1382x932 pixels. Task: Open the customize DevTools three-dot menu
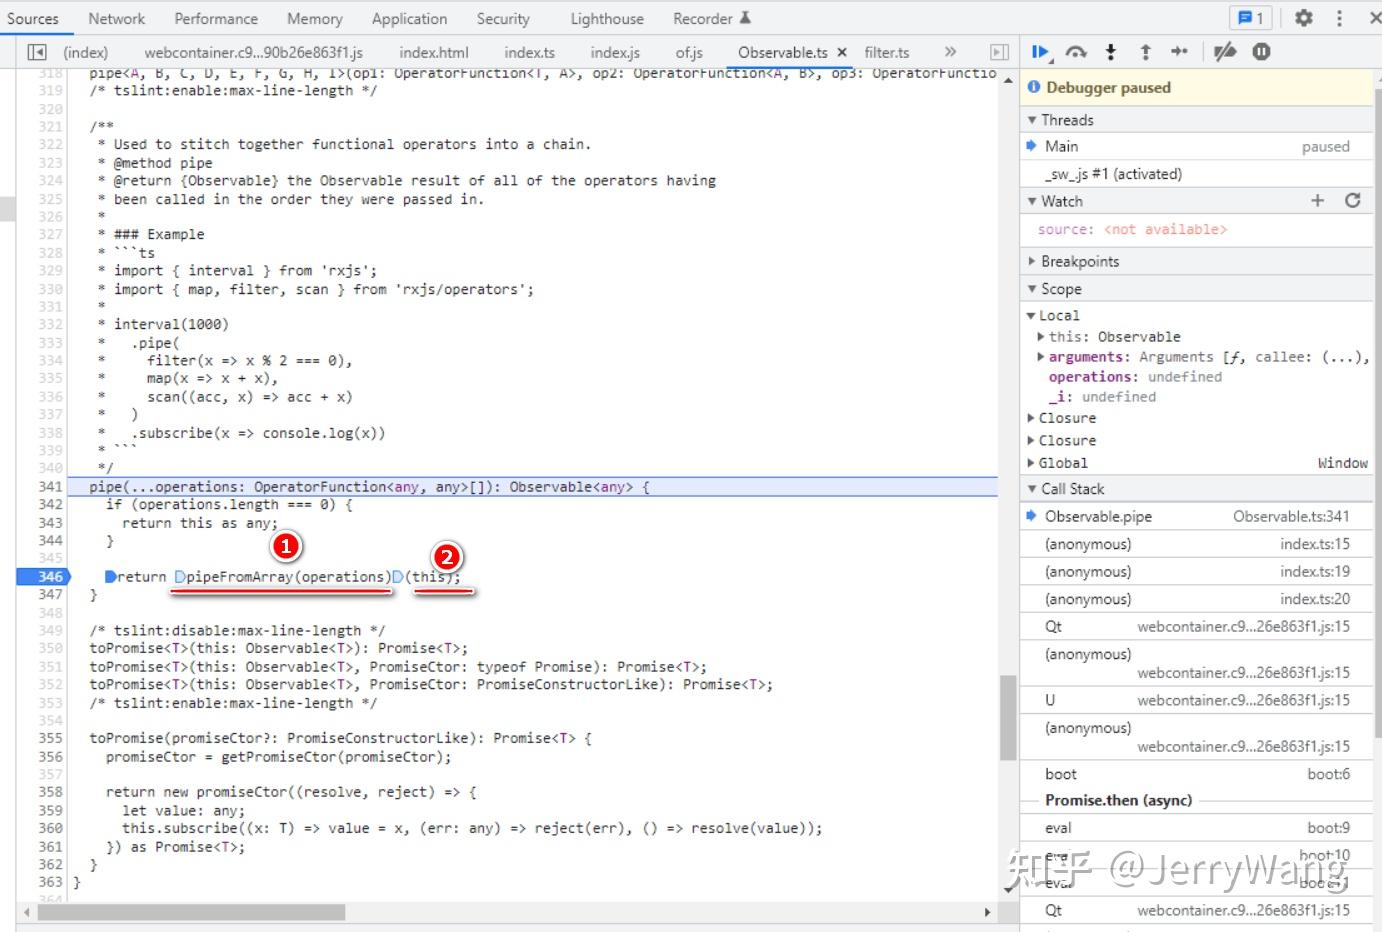pos(1339,18)
